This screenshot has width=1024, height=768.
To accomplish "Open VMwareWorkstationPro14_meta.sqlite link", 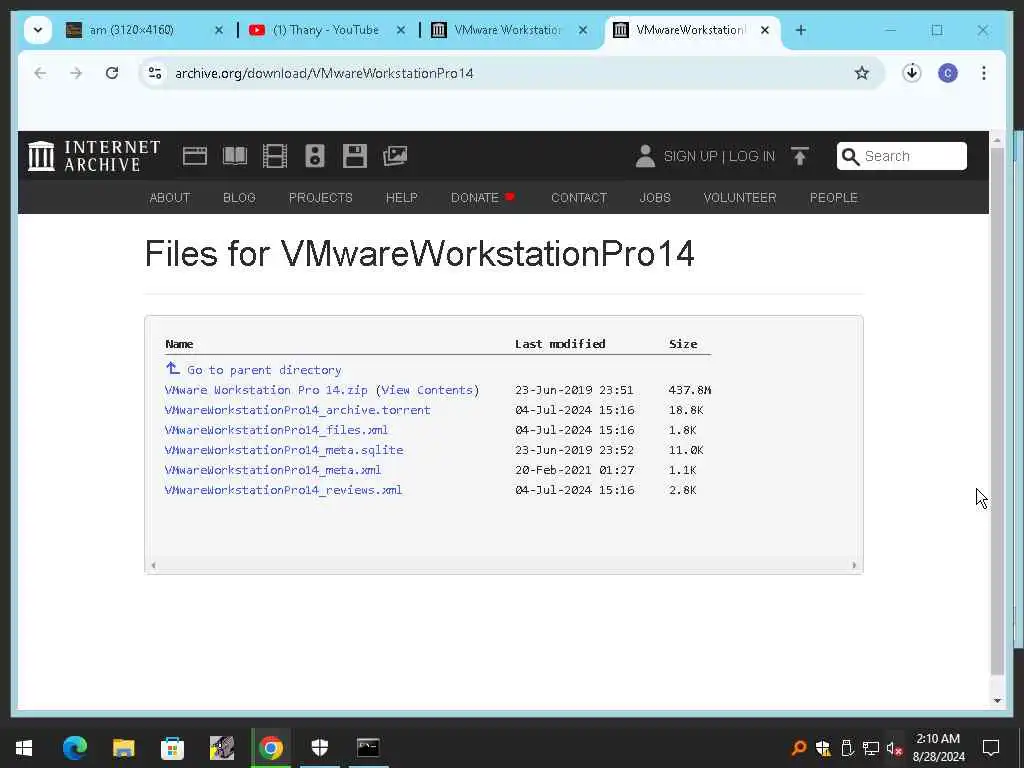I will pyautogui.click(x=284, y=450).
